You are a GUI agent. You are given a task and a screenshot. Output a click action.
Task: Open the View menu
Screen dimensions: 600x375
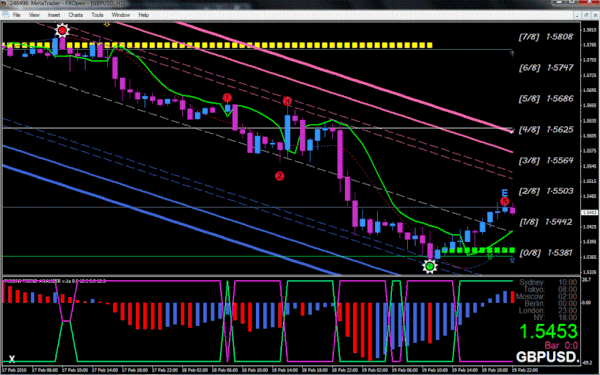pyautogui.click(x=34, y=15)
